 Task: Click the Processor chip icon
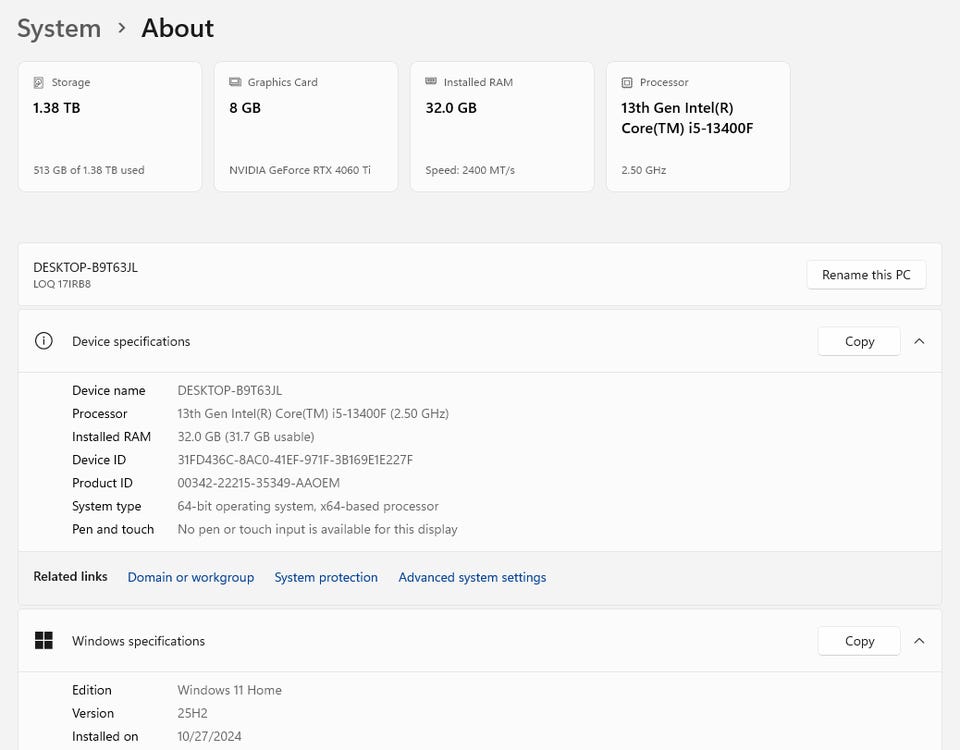pos(627,83)
